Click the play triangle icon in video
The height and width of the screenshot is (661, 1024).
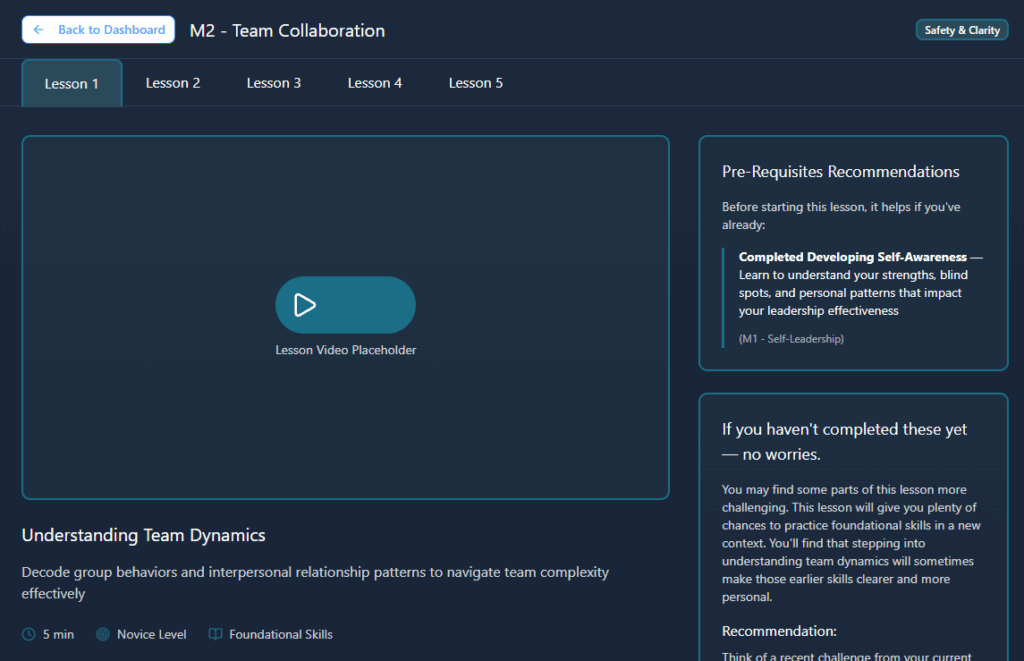305,305
